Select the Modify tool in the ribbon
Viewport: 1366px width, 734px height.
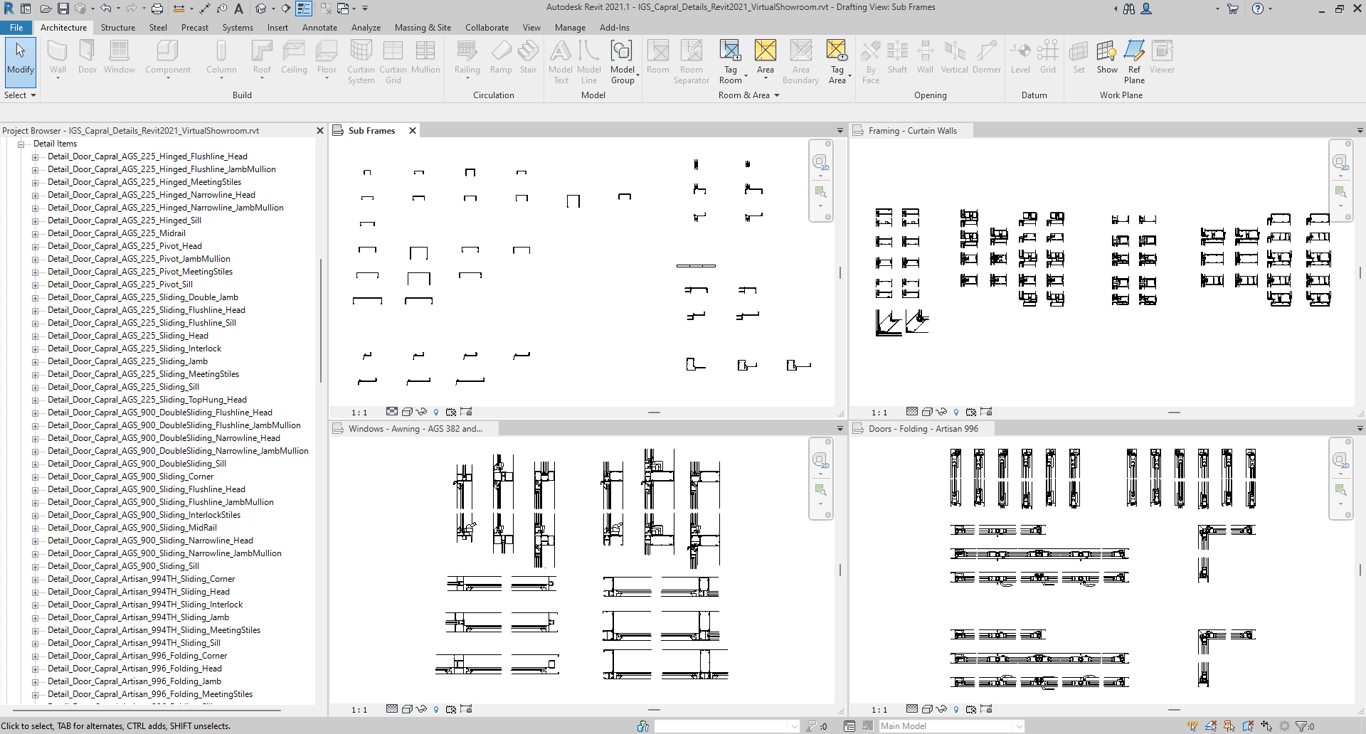(20, 60)
